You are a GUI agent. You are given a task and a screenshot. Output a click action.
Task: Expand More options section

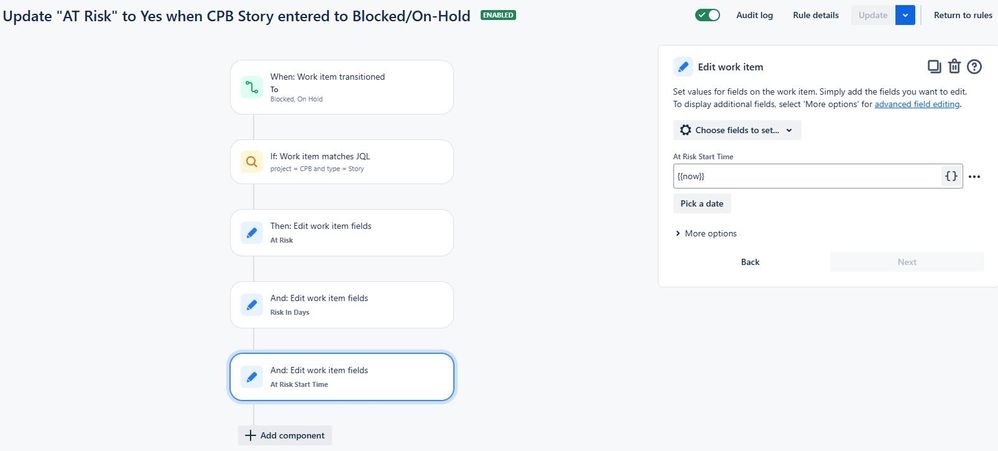(706, 233)
